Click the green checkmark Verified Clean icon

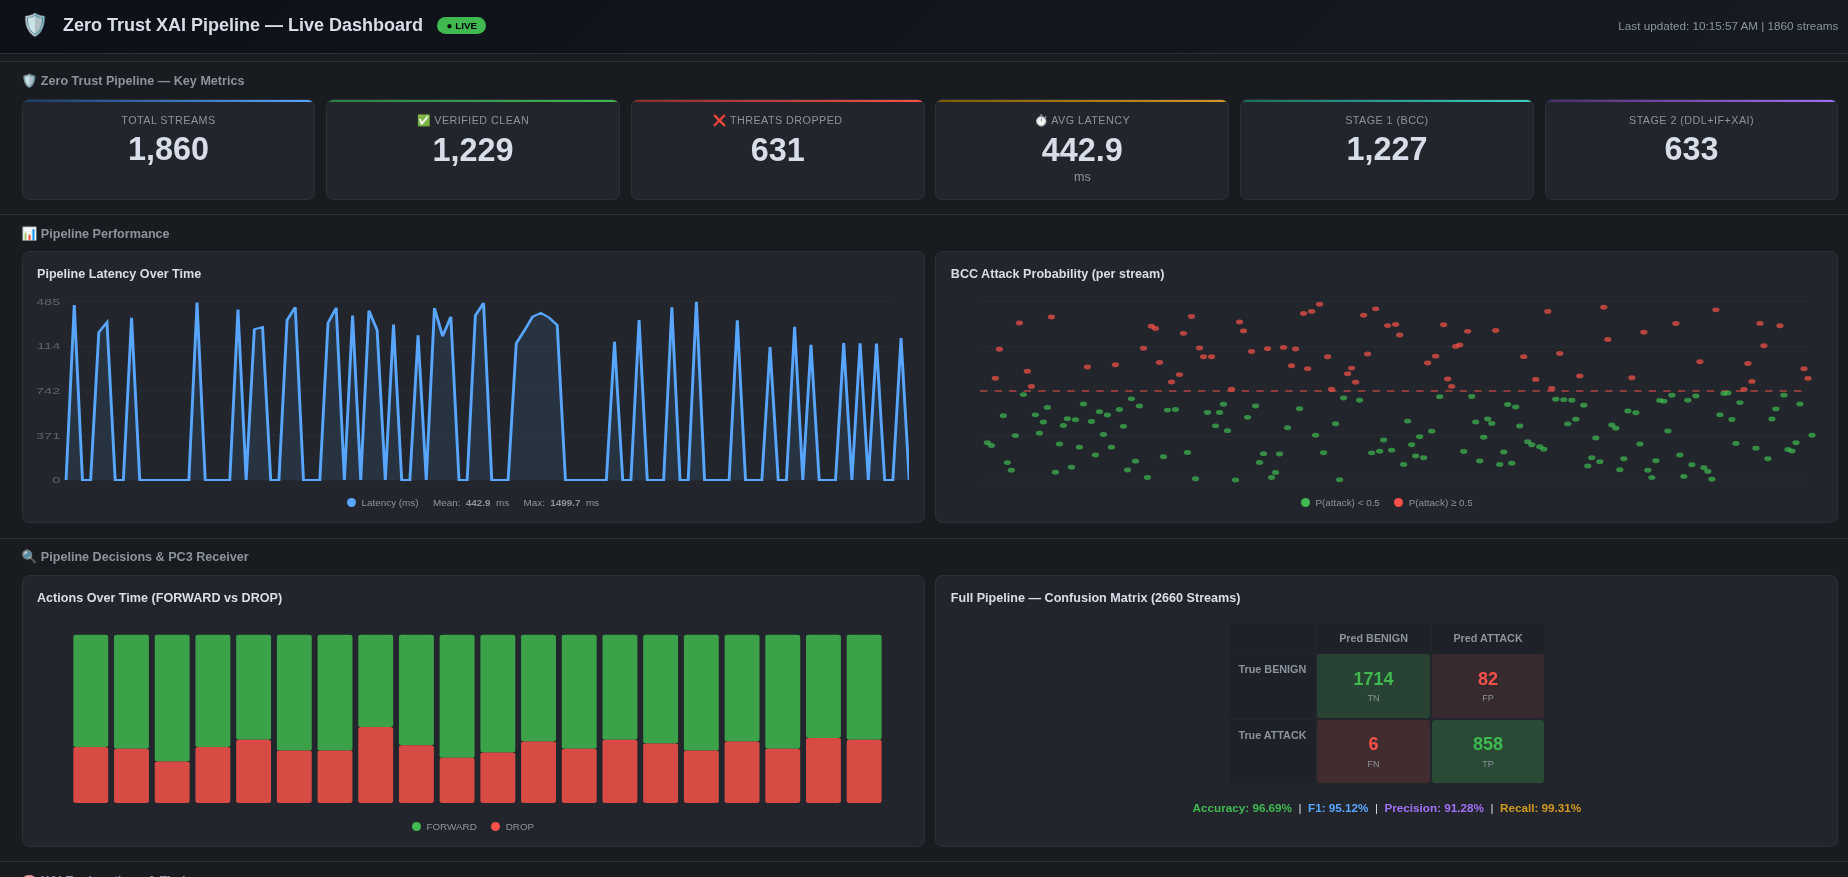click(423, 120)
